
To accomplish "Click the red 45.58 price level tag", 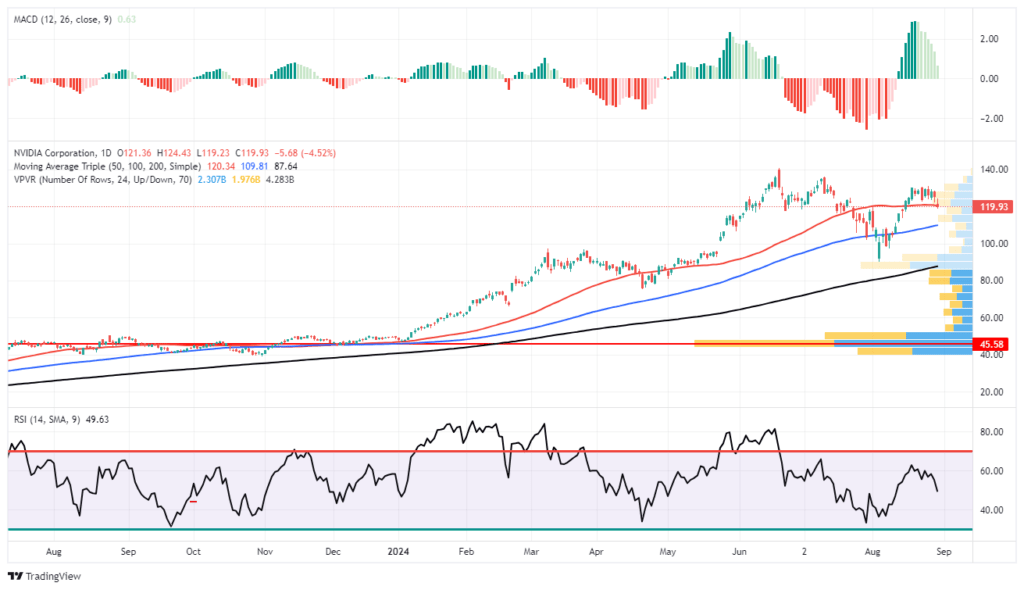I will point(990,345).
